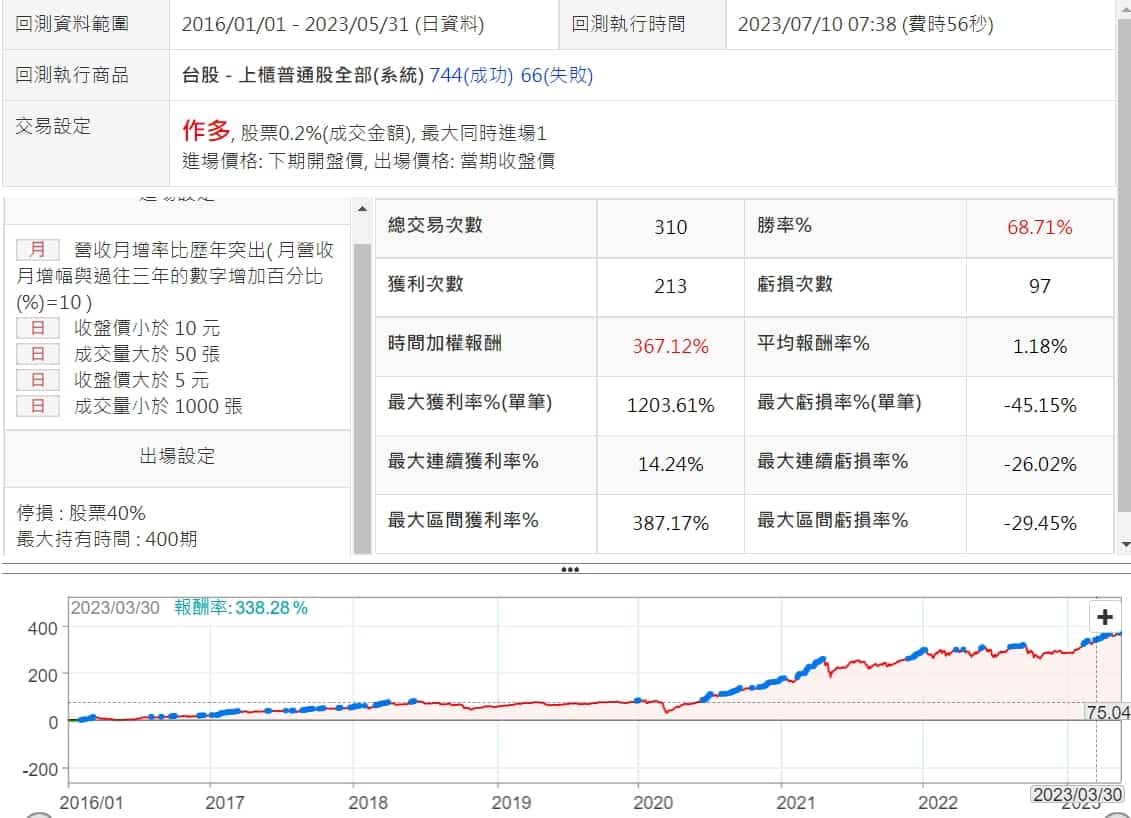Image resolution: width=1131 pixels, height=818 pixels.
Task: Click the 日 tag beside 收盤價小於 10 元
Action: click(38, 328)
